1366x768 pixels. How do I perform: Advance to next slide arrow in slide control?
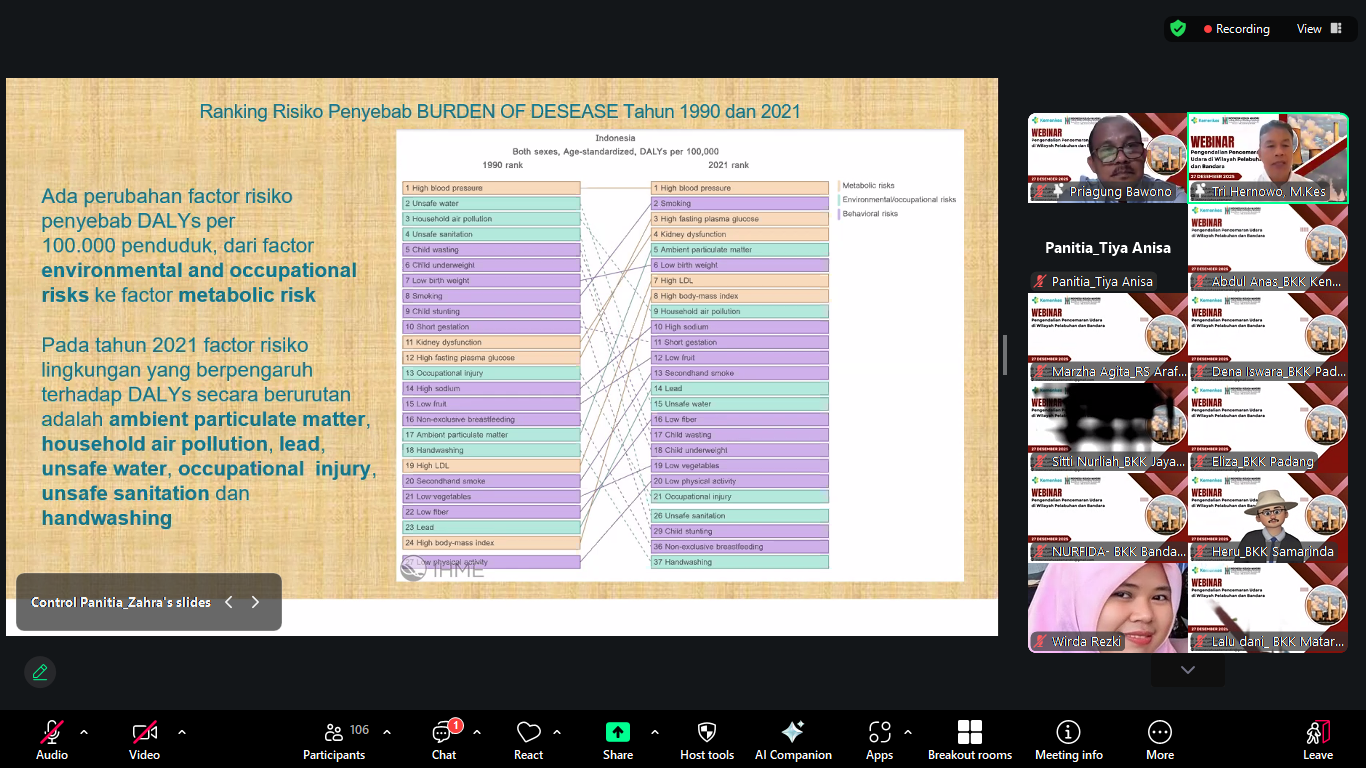point(255,602)
